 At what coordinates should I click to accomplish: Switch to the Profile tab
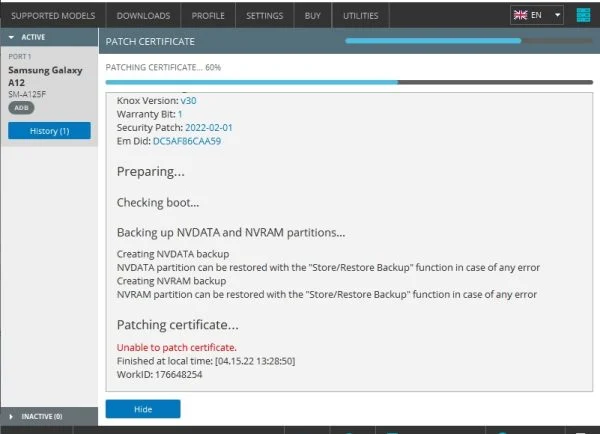click(209, 16)
